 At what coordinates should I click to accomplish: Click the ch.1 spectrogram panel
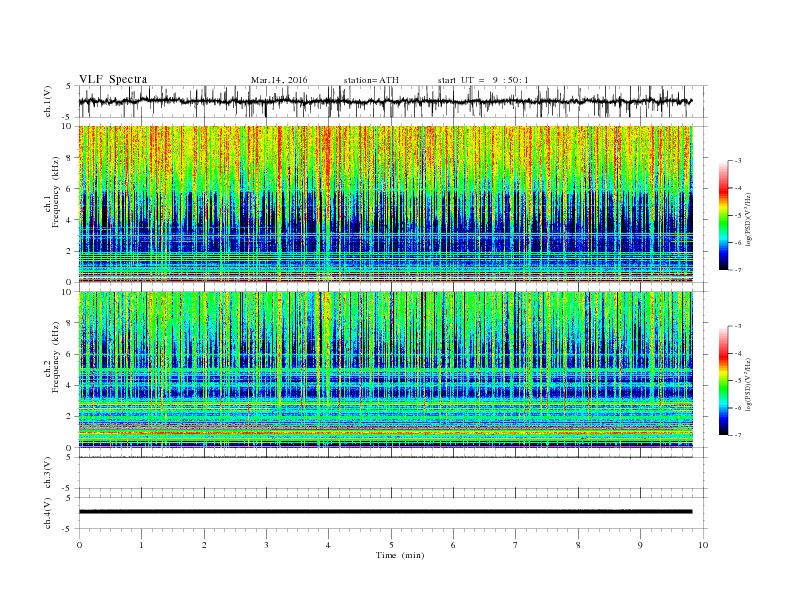tap(386, 204)
